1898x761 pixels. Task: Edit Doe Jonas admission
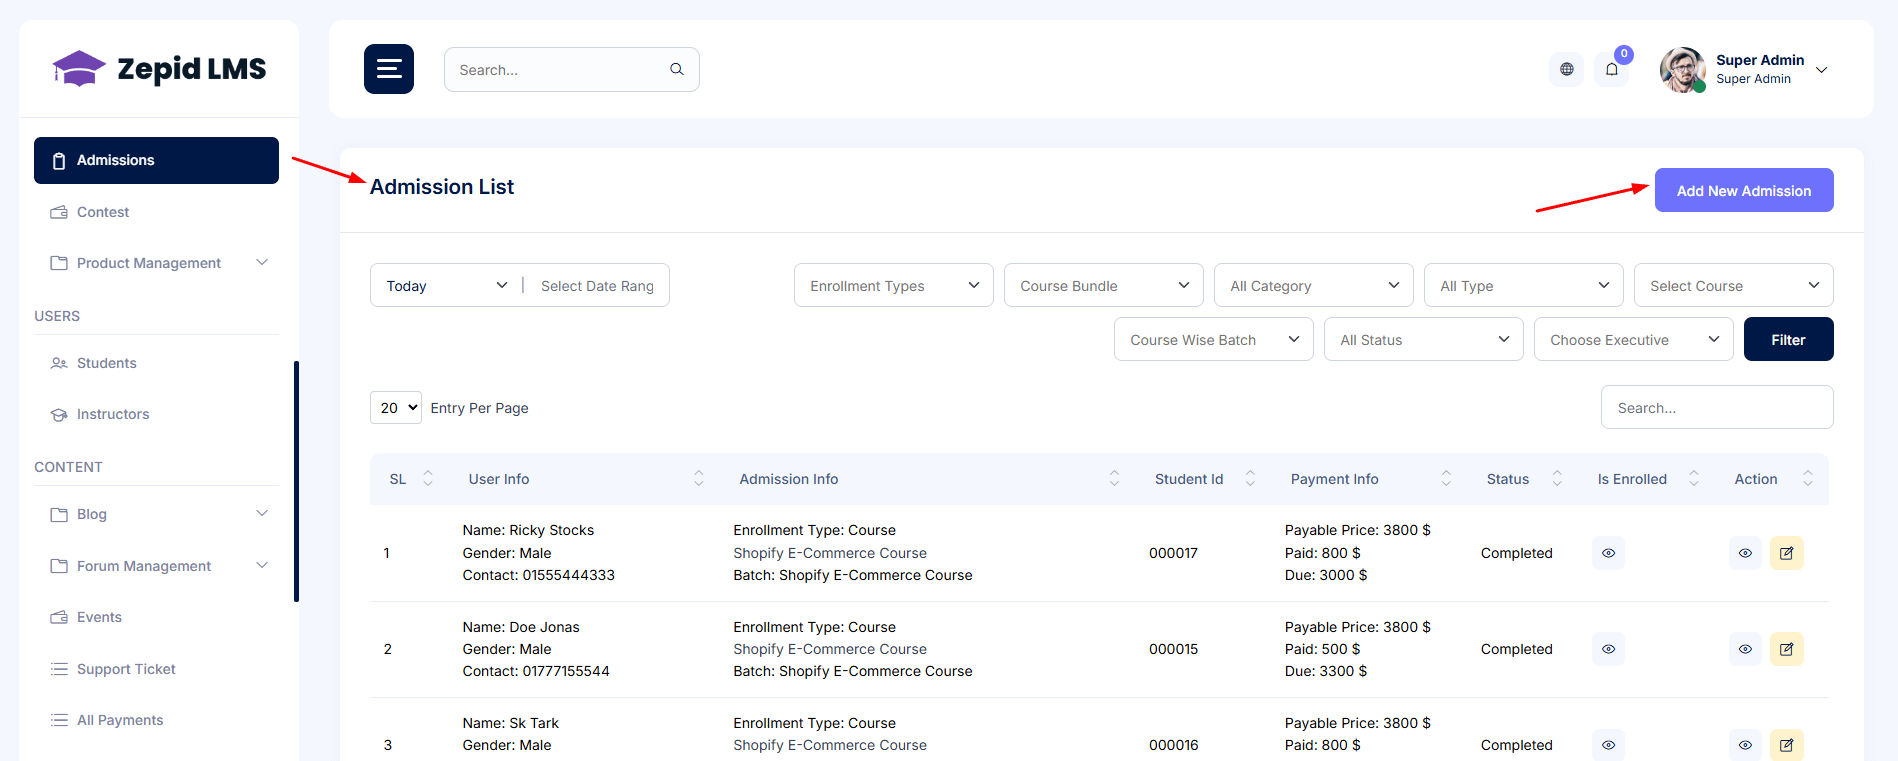(x=1787, y=649)
